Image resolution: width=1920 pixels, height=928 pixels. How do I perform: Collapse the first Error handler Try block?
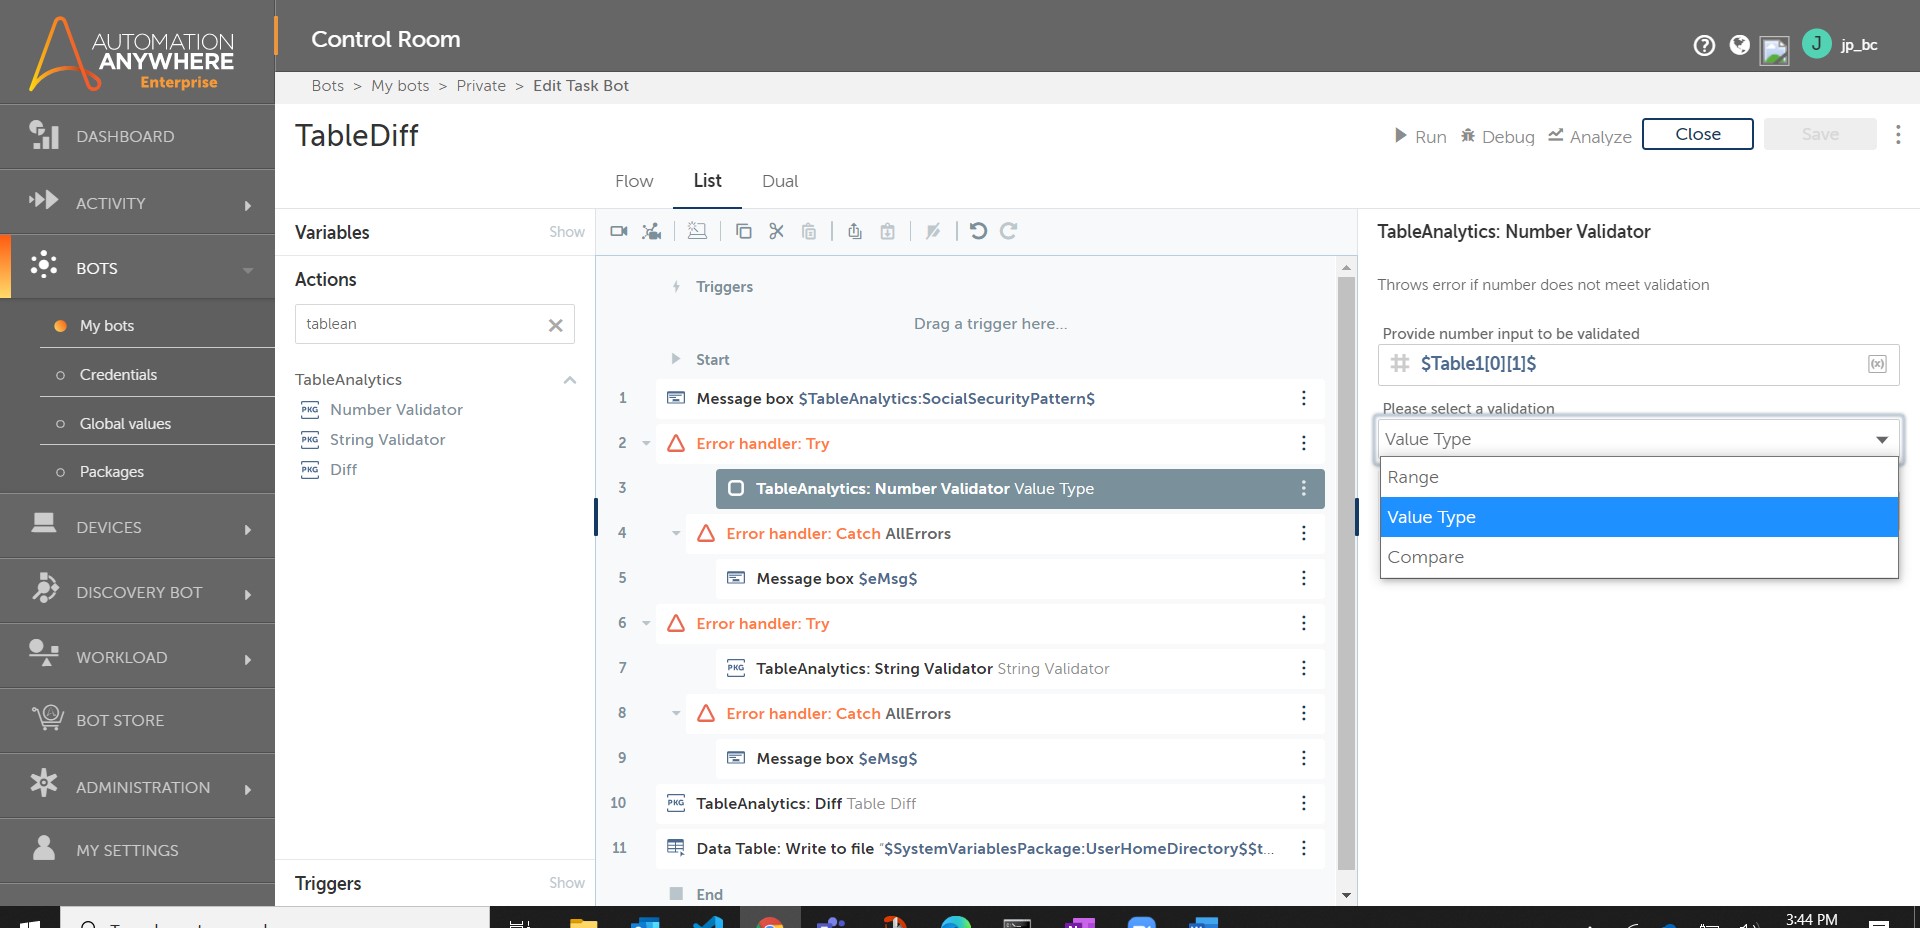646,443
